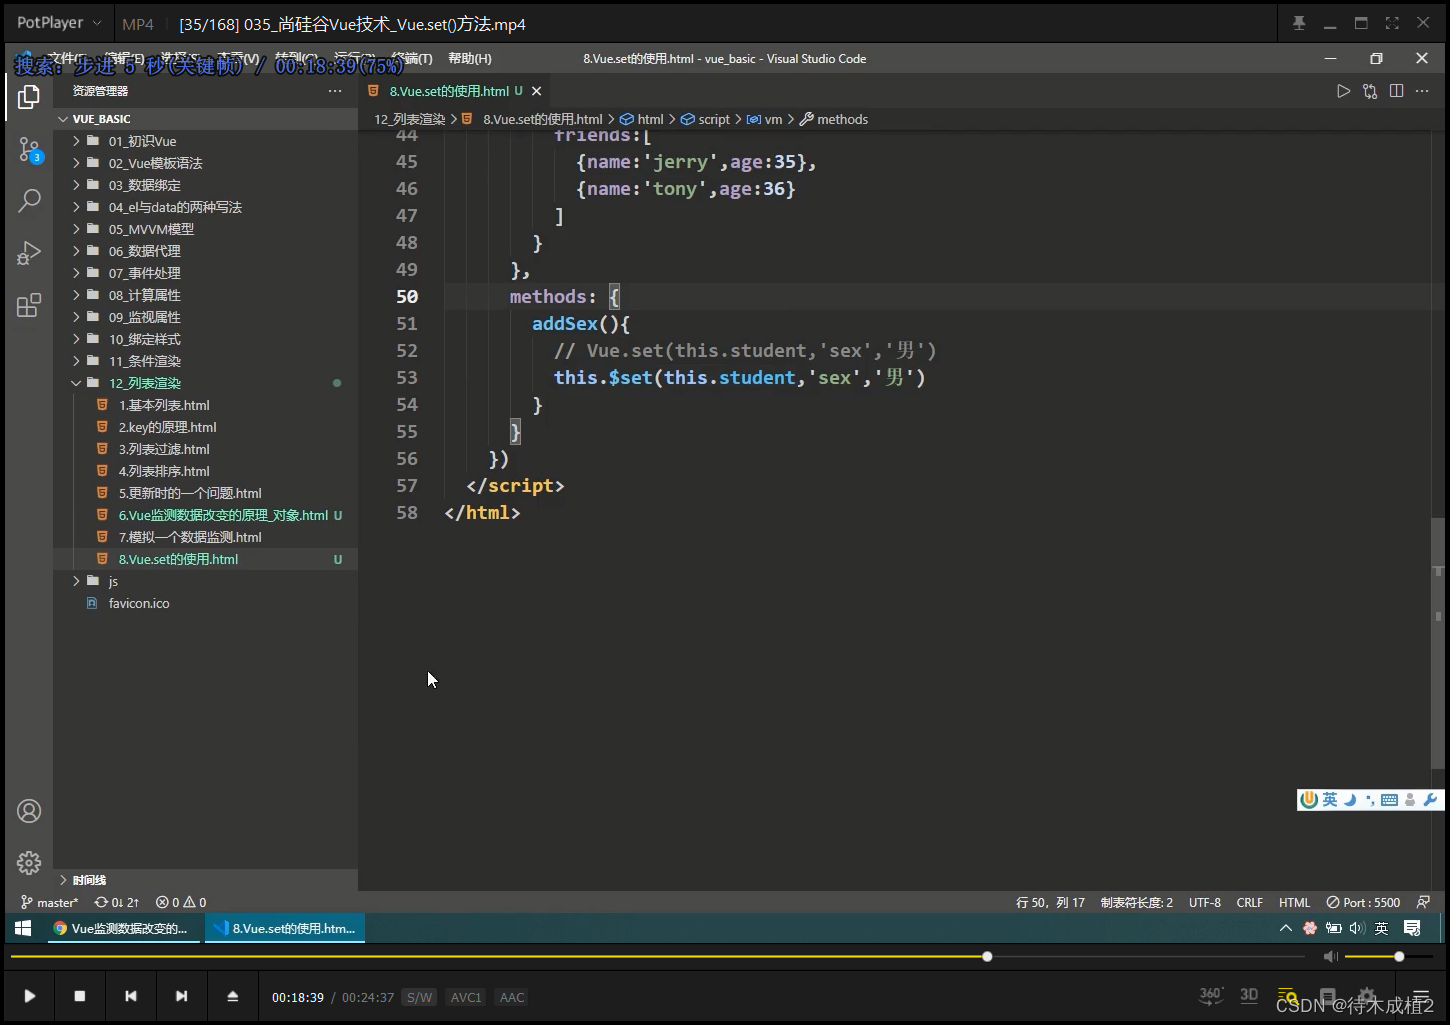This screenshot has width=1450, height=1025.
Task: Click Port : 5500 in the status bar
Action: pyautogui.click(x=1363, y=902)
